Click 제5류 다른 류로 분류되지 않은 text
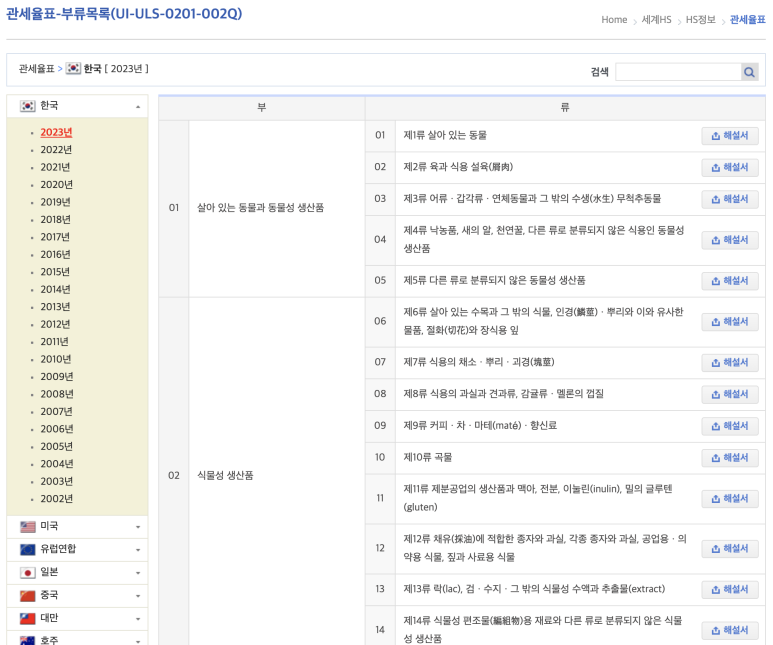773x645 pixels. point(494,281)
